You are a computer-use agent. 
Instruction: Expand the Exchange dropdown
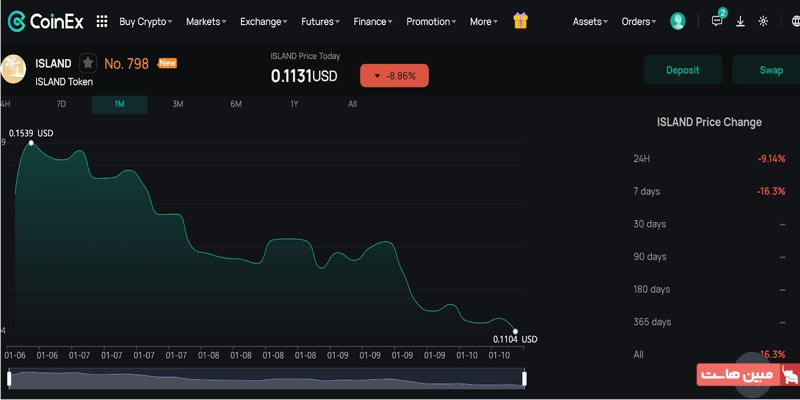coord(264,21)
